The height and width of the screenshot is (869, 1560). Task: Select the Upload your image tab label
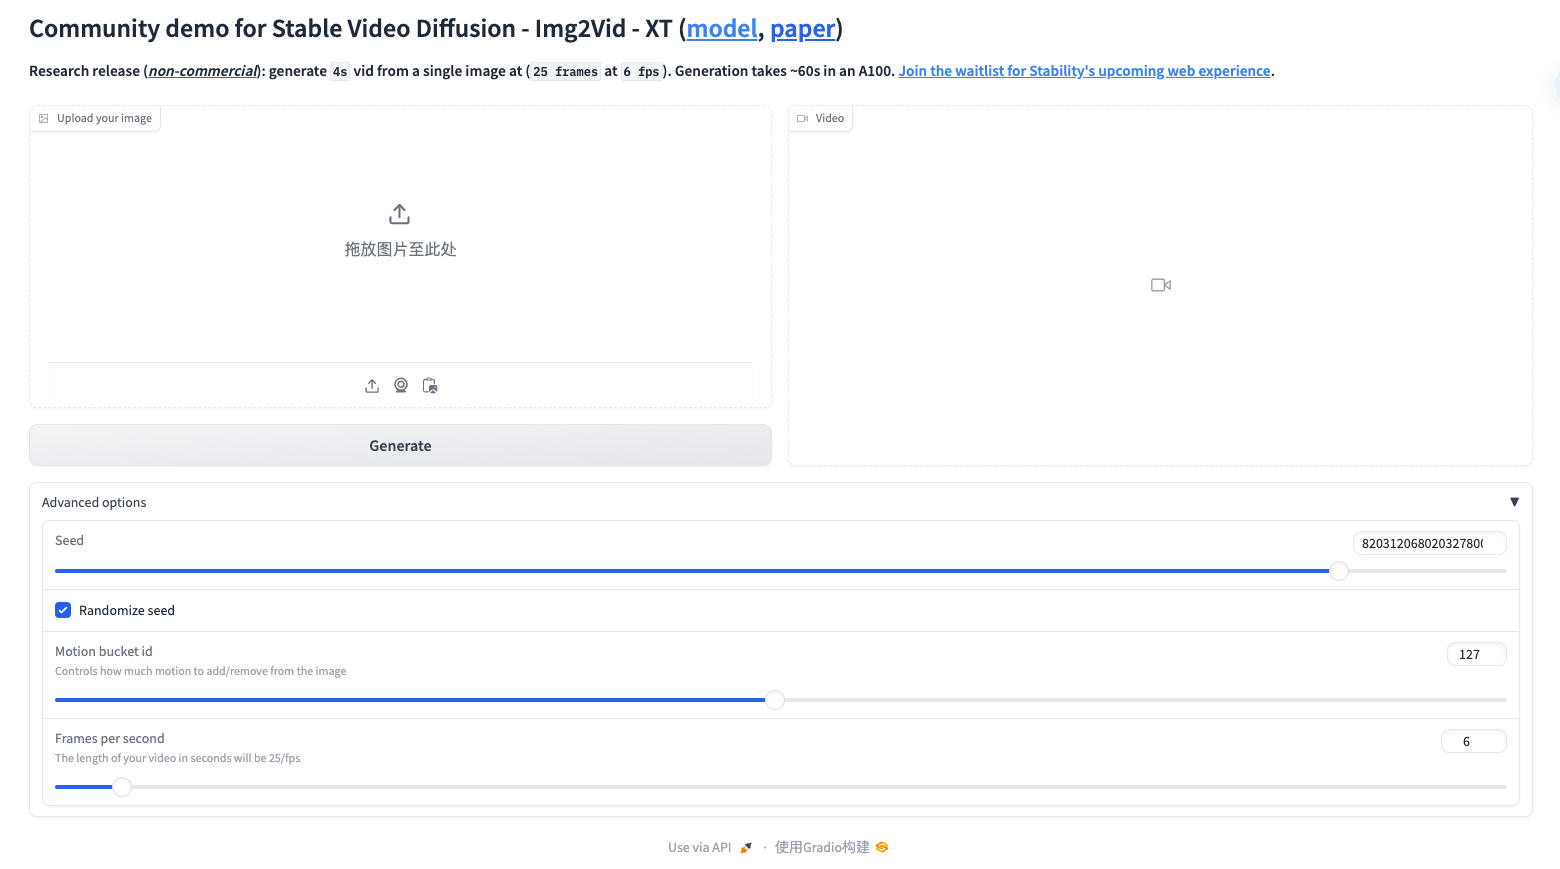[x=103, y=118]
